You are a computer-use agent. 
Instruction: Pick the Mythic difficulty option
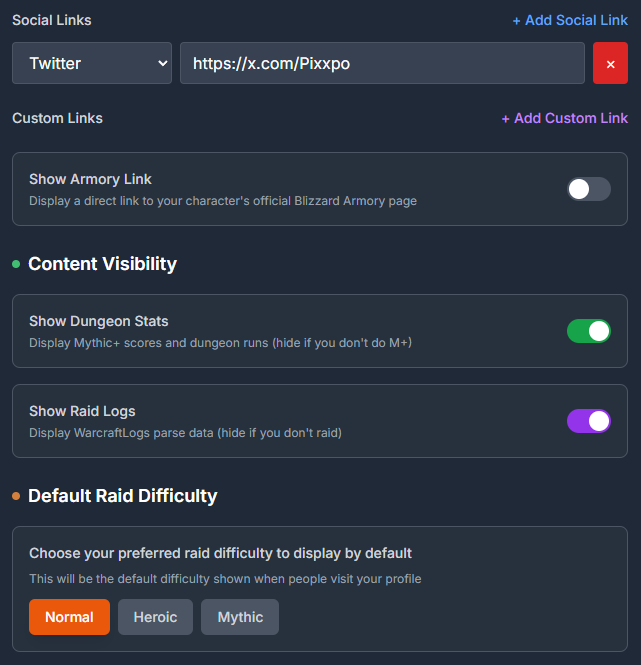(x=240, y=617)
